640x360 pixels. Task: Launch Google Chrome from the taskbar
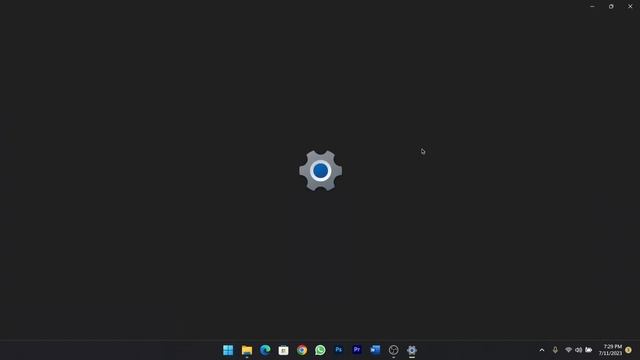tap(302, 350)
